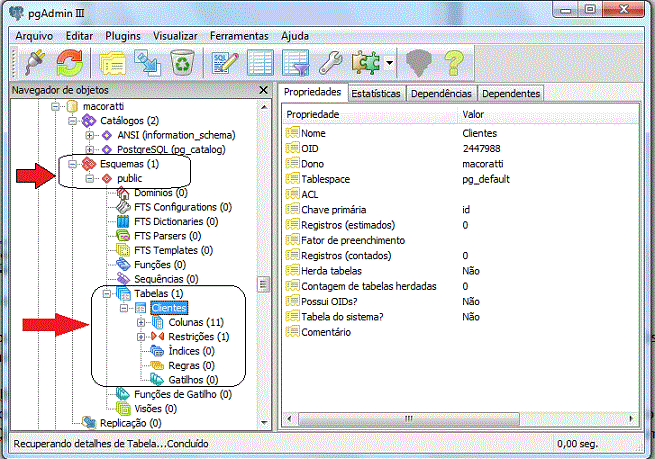Switch to the Dependentes tab
This screenshot has width=655, height=459.
click(511, 94)
